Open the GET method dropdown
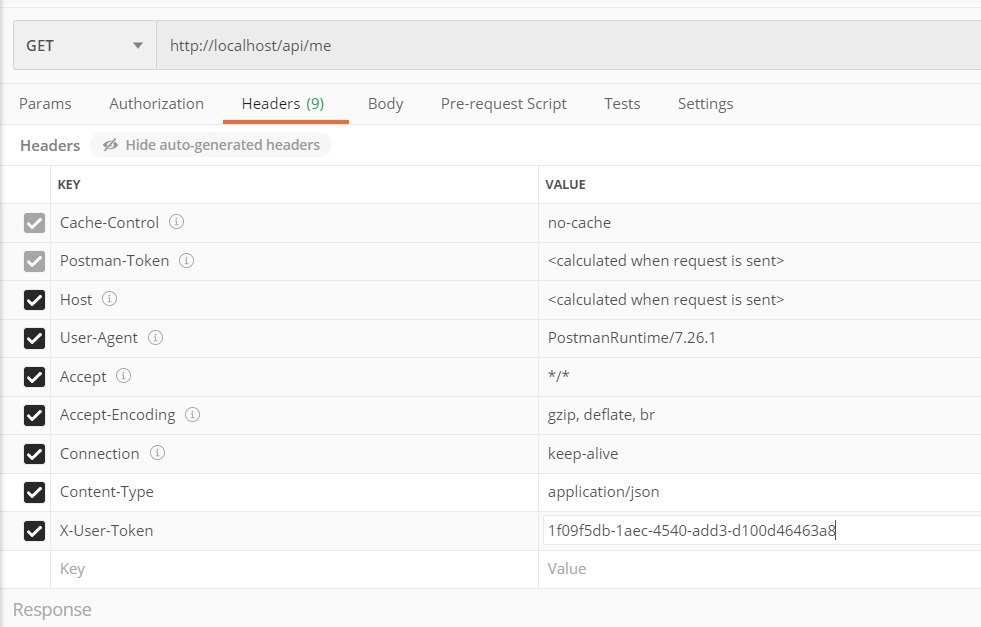Image resolution: width=981 pixels, height=627 pixels. (84, 45)
